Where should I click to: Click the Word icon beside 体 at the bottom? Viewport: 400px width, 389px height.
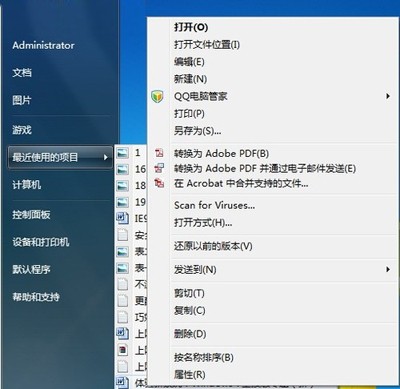(x=122, y=382)
